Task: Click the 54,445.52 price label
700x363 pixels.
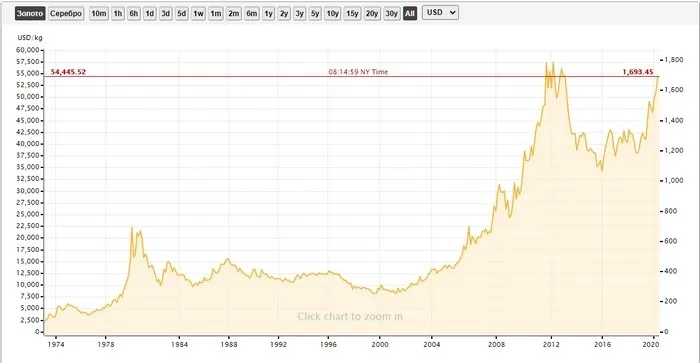Action: [x=68, y=72]
